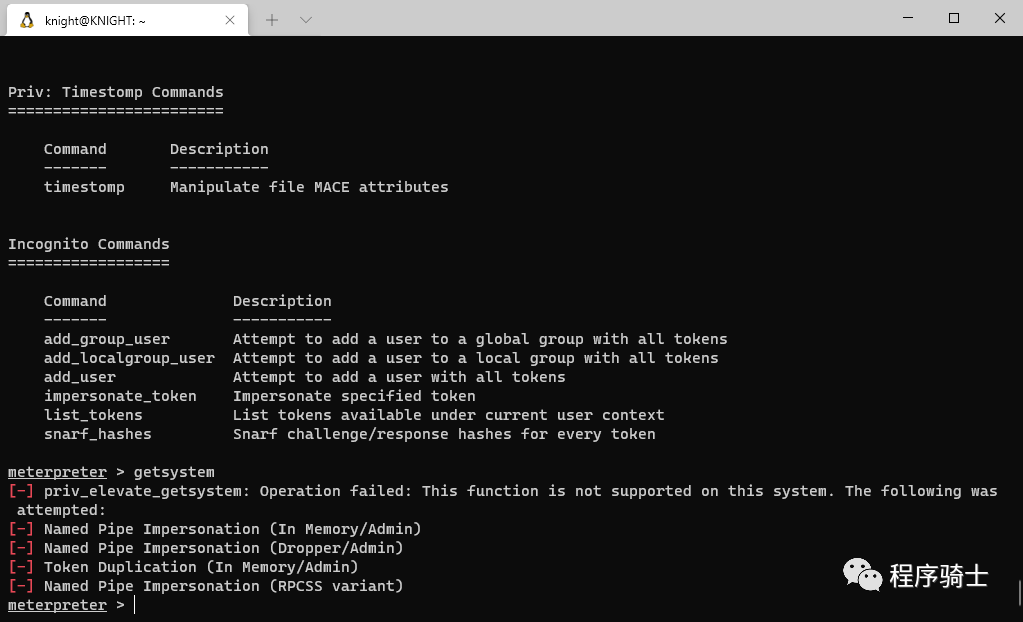Click the Incognito Commands heading

(x=89, y=244)
